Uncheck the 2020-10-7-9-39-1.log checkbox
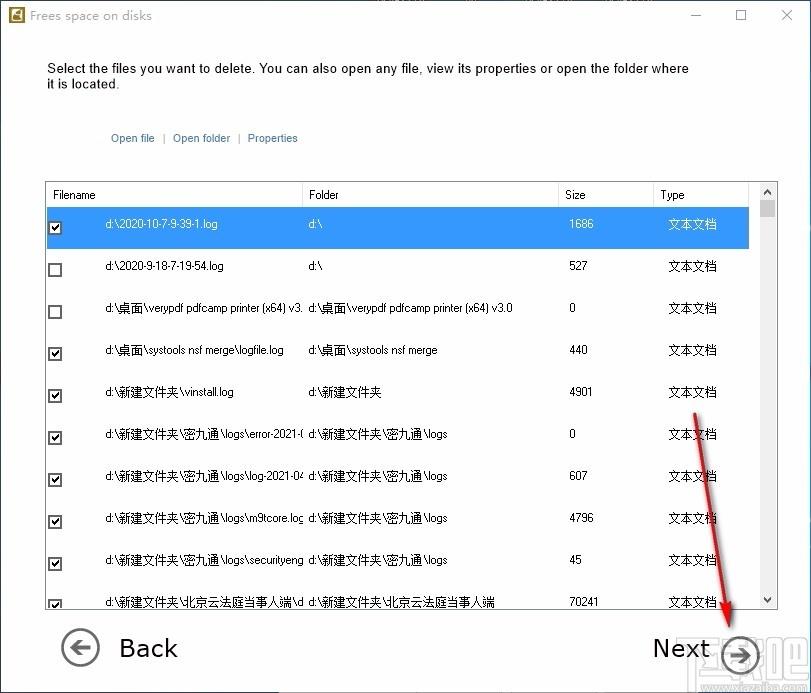This screenshot has width=811, height=693. point(55,228)
